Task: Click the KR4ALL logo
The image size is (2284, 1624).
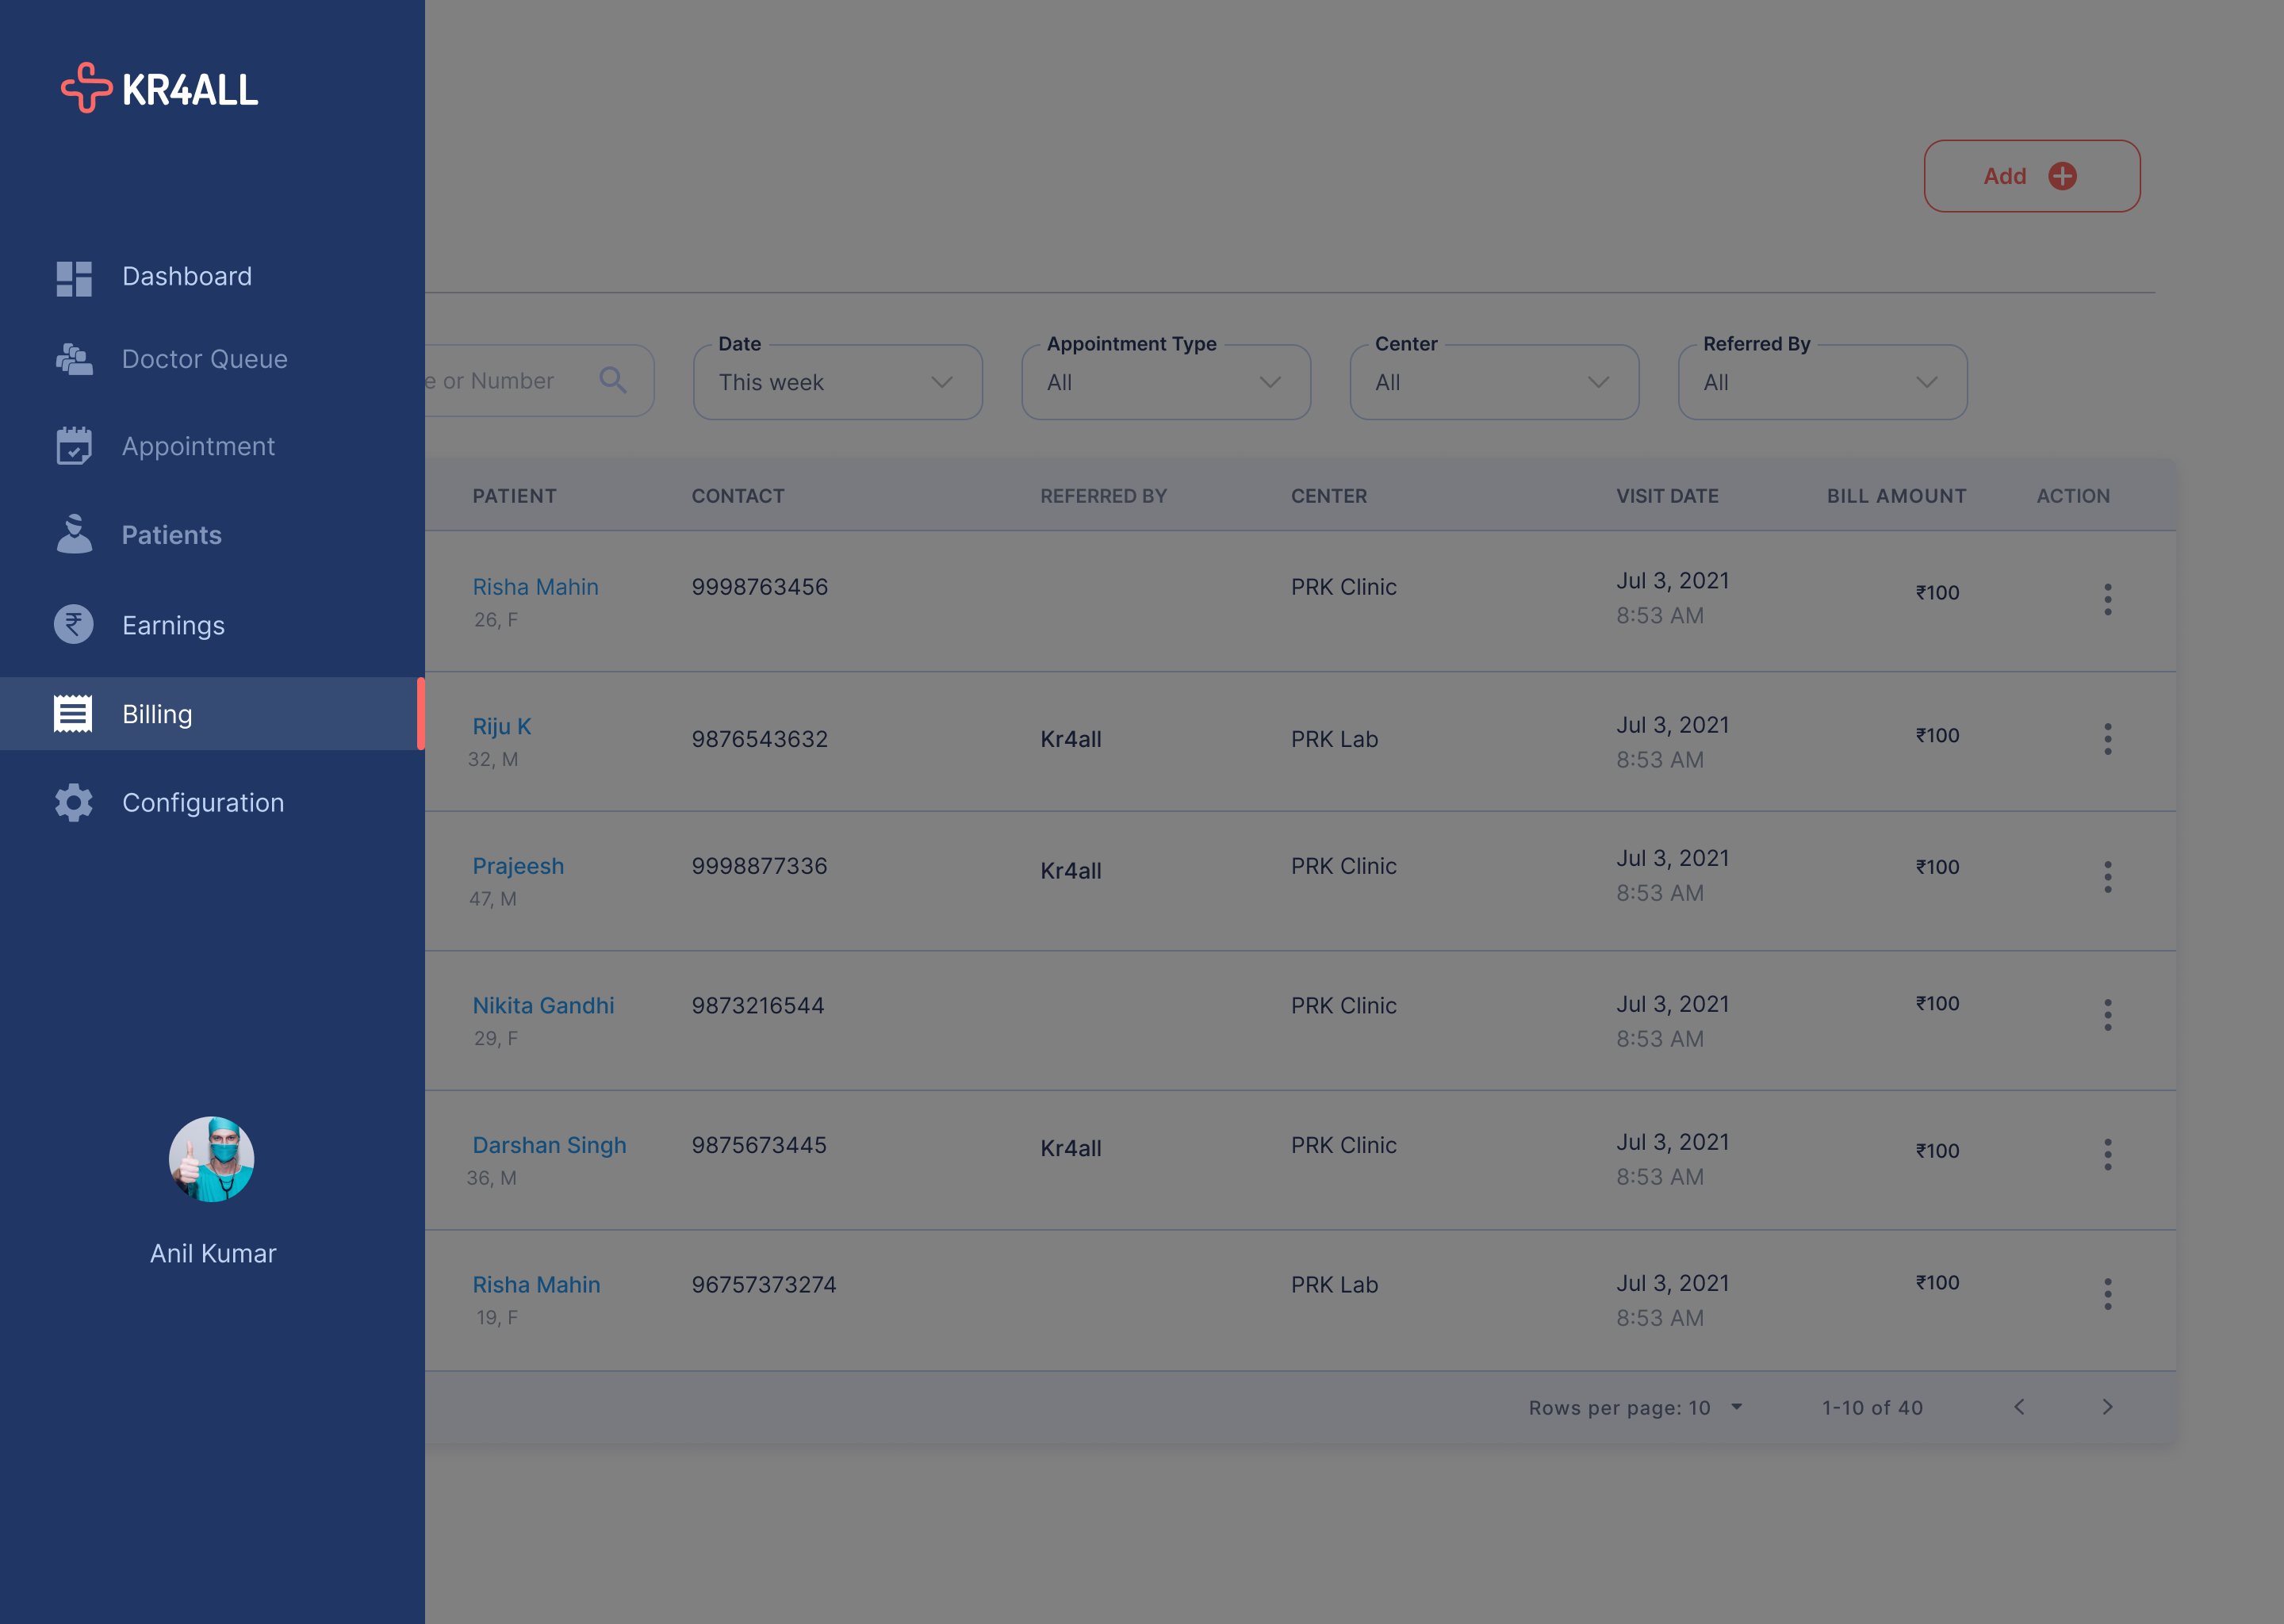Action: click(160, 88)
